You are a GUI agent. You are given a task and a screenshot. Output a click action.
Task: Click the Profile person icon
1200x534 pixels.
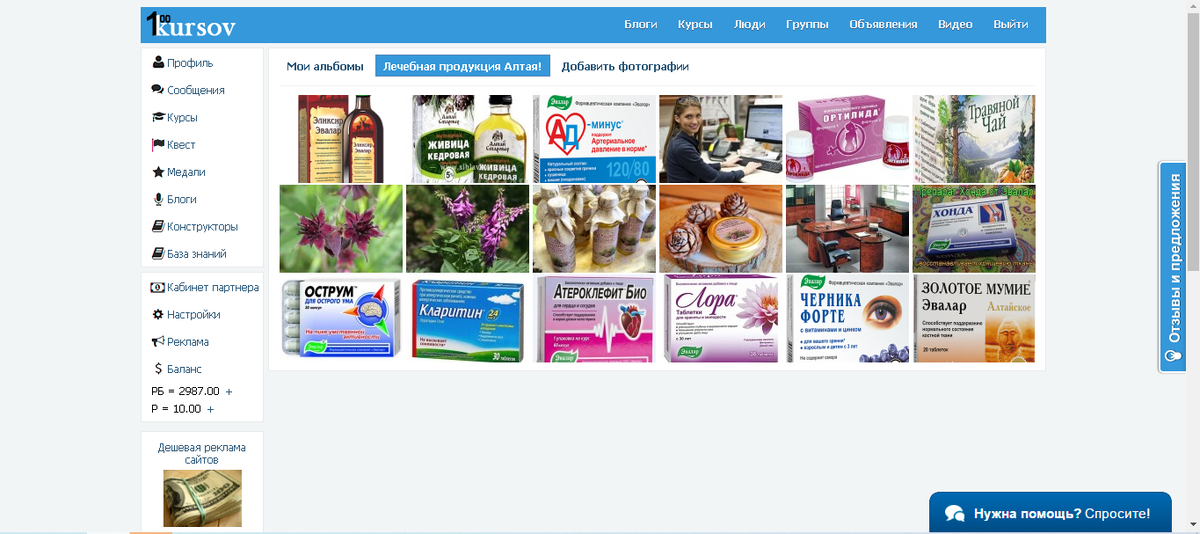[158, 62]
